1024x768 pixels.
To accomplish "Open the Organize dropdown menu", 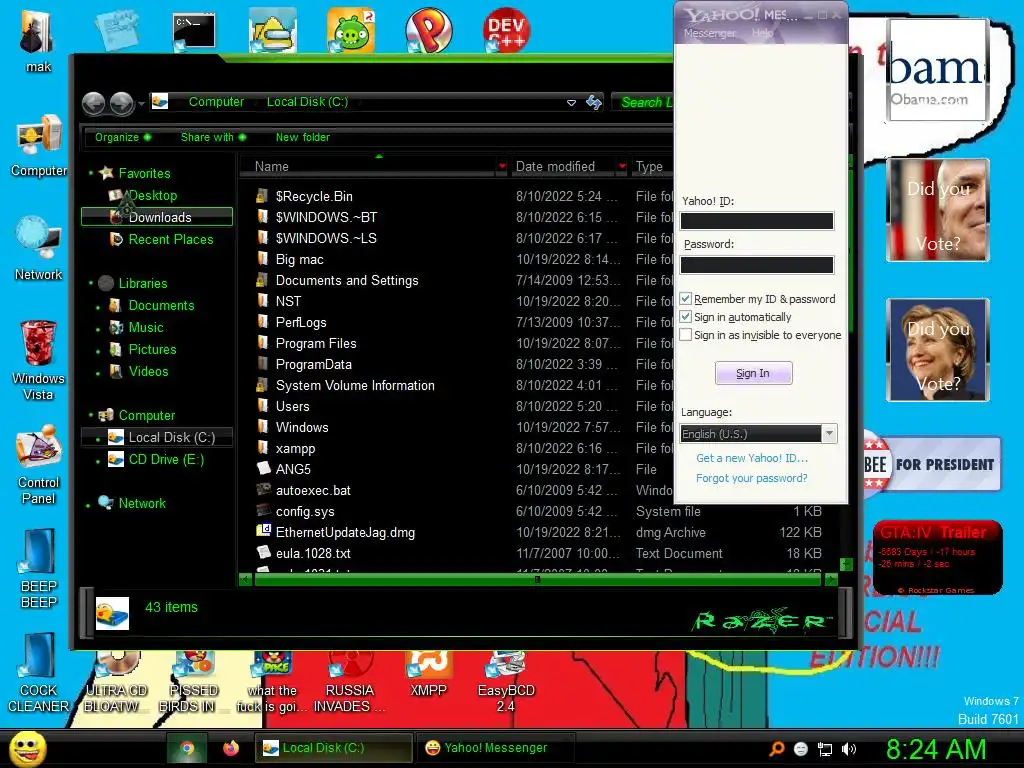I will [x=123, y=137].
